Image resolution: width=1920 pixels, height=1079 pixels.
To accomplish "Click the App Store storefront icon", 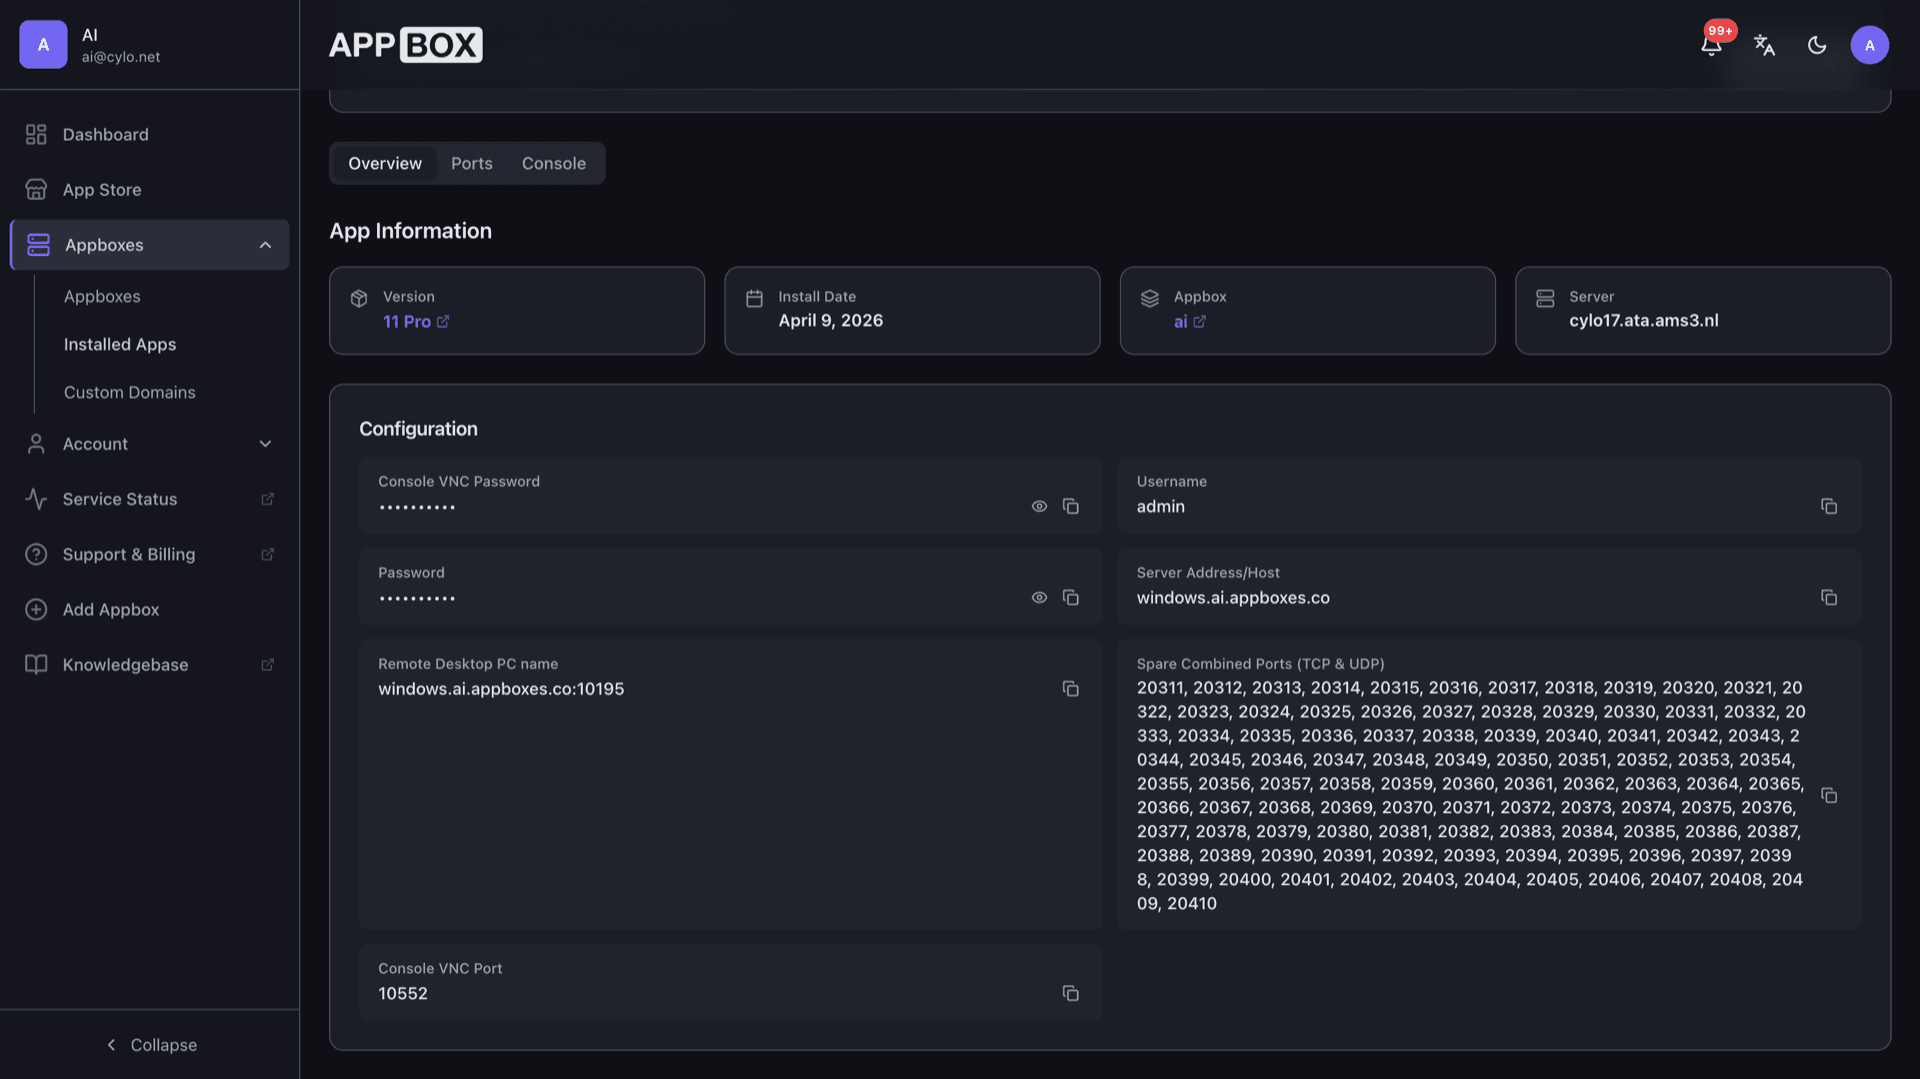I will click(x=36, y=190).
